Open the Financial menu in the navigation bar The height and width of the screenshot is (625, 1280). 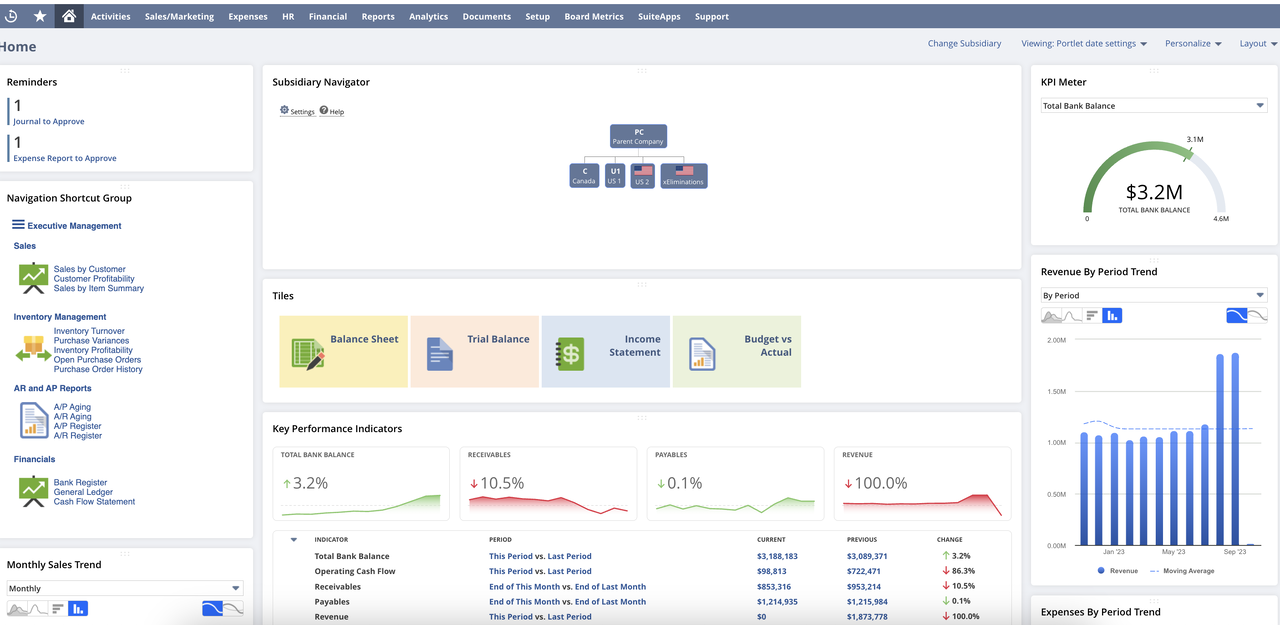point(328,15)
